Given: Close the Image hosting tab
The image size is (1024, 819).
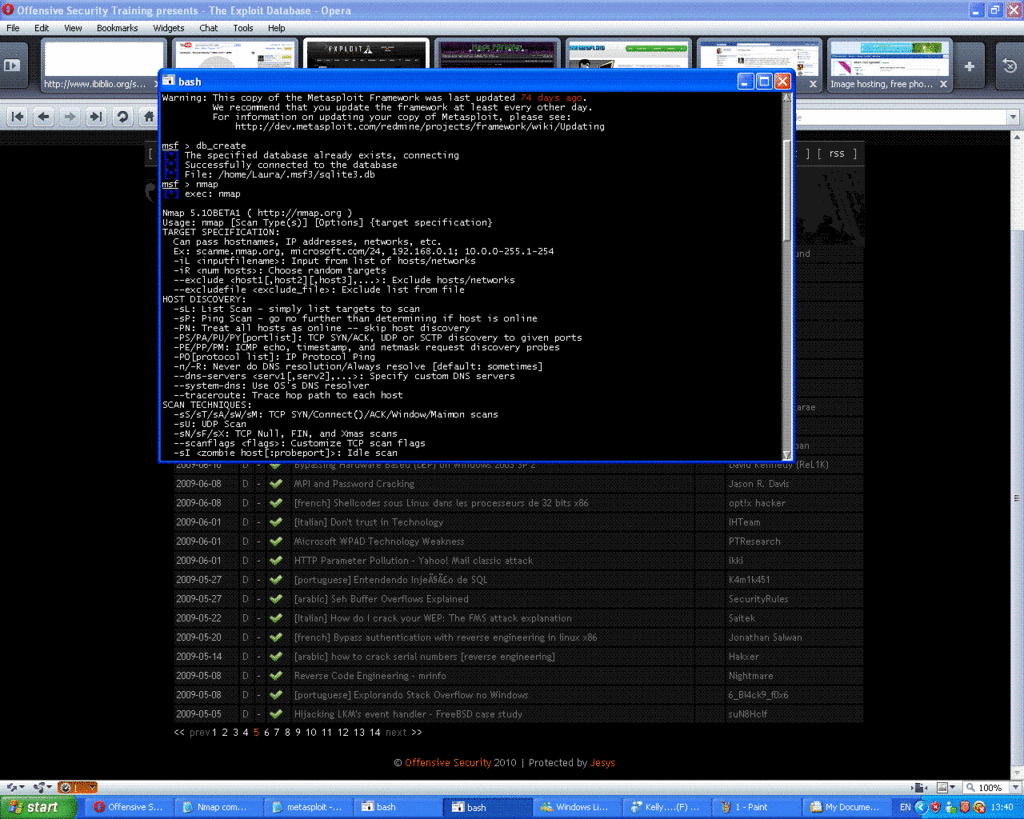Looking at the screenshot, I should coord(943,84).
